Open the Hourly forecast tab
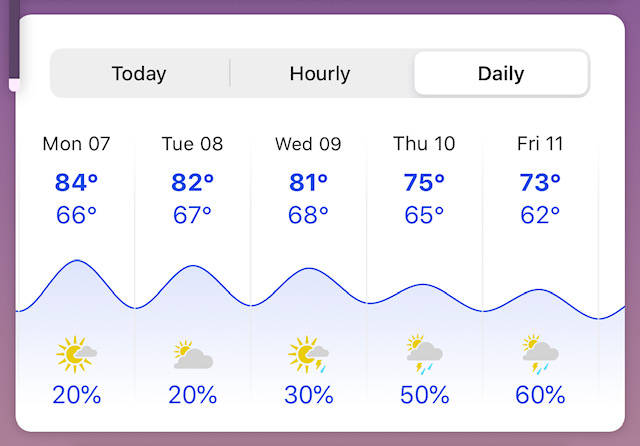Viewport: 640px width, 446px height. pyautogui.click(x=320, y=73)
